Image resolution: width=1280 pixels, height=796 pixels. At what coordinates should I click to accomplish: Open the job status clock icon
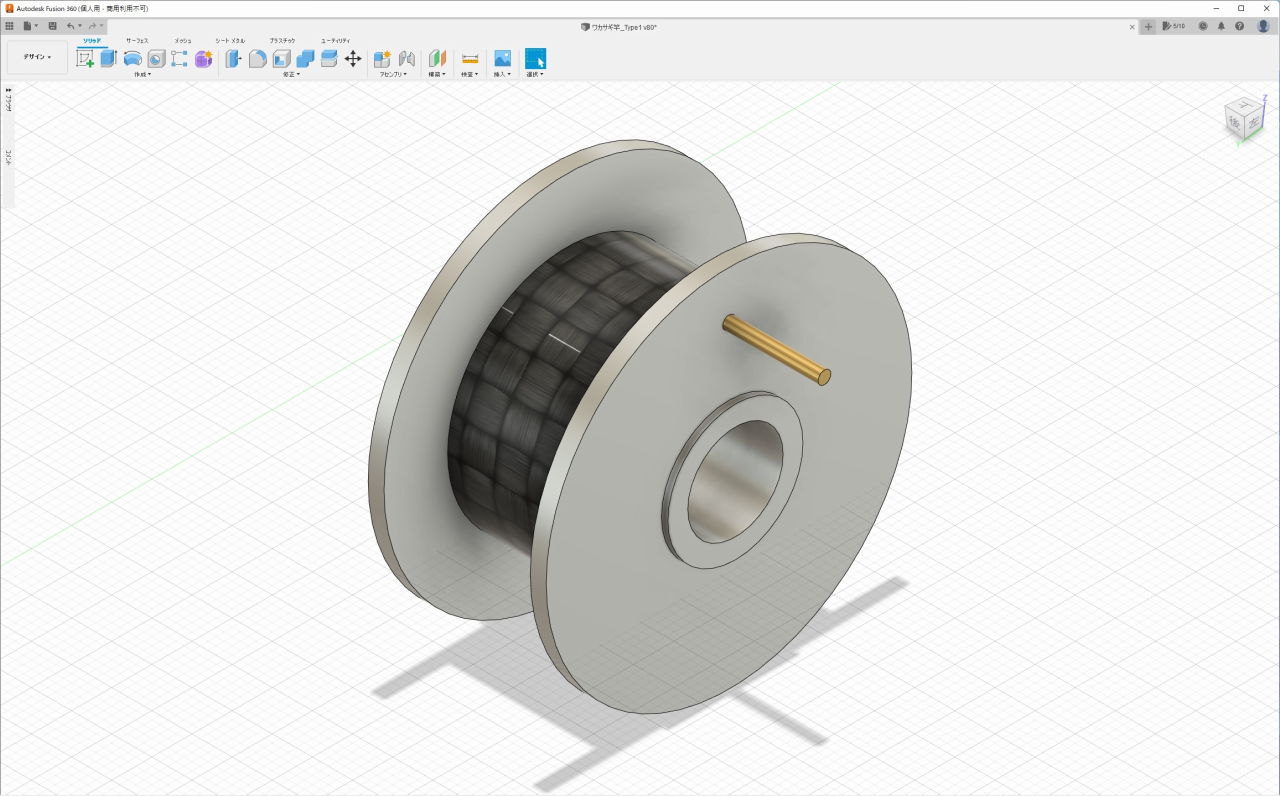tap(1202, 26)
